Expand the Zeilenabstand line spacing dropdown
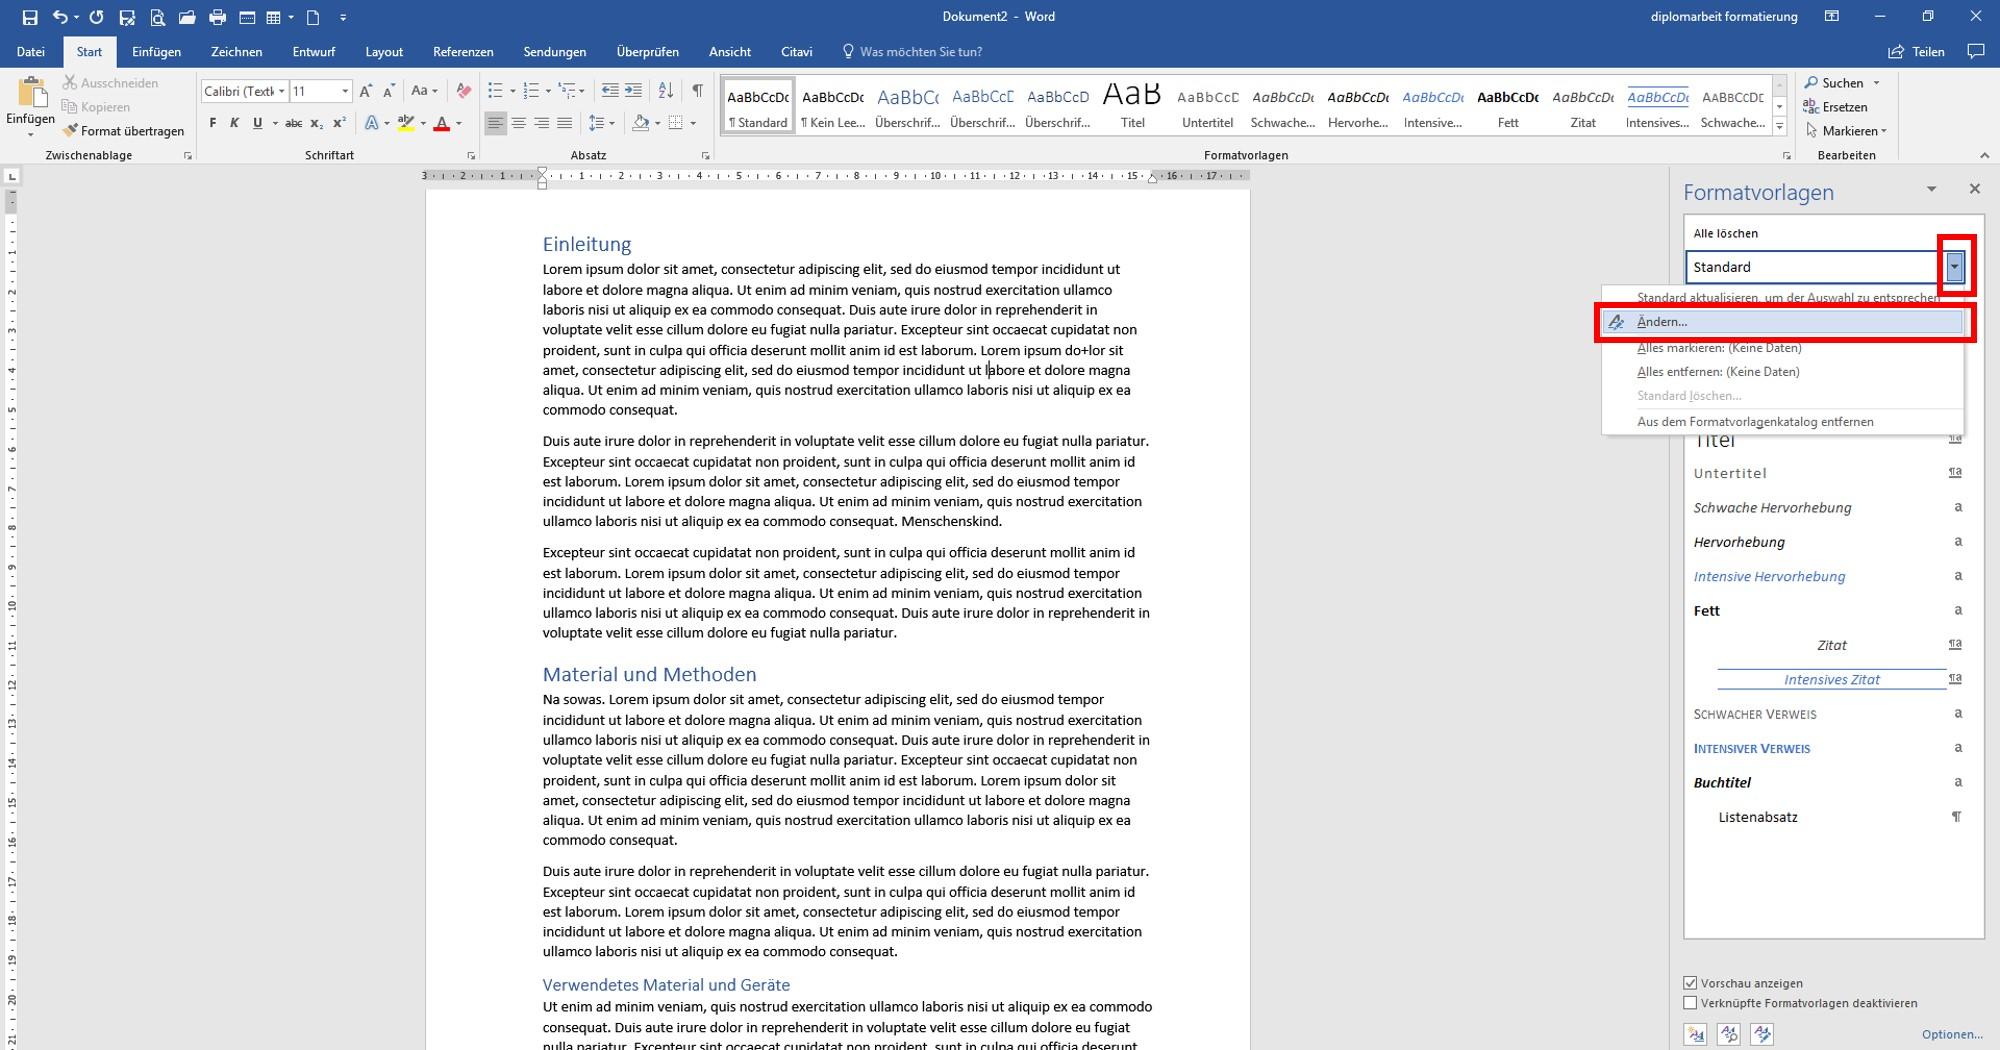The width and height of the screenshot is (2000, 1050). click(x=611, y=123)
